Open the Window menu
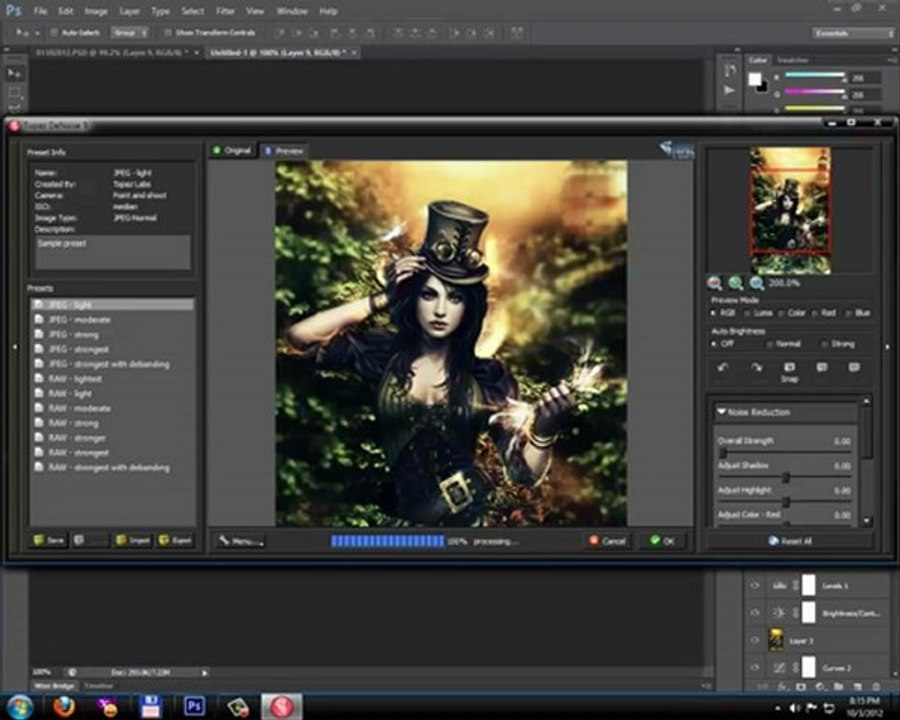900x720 pixels. (x=292, y=11)
